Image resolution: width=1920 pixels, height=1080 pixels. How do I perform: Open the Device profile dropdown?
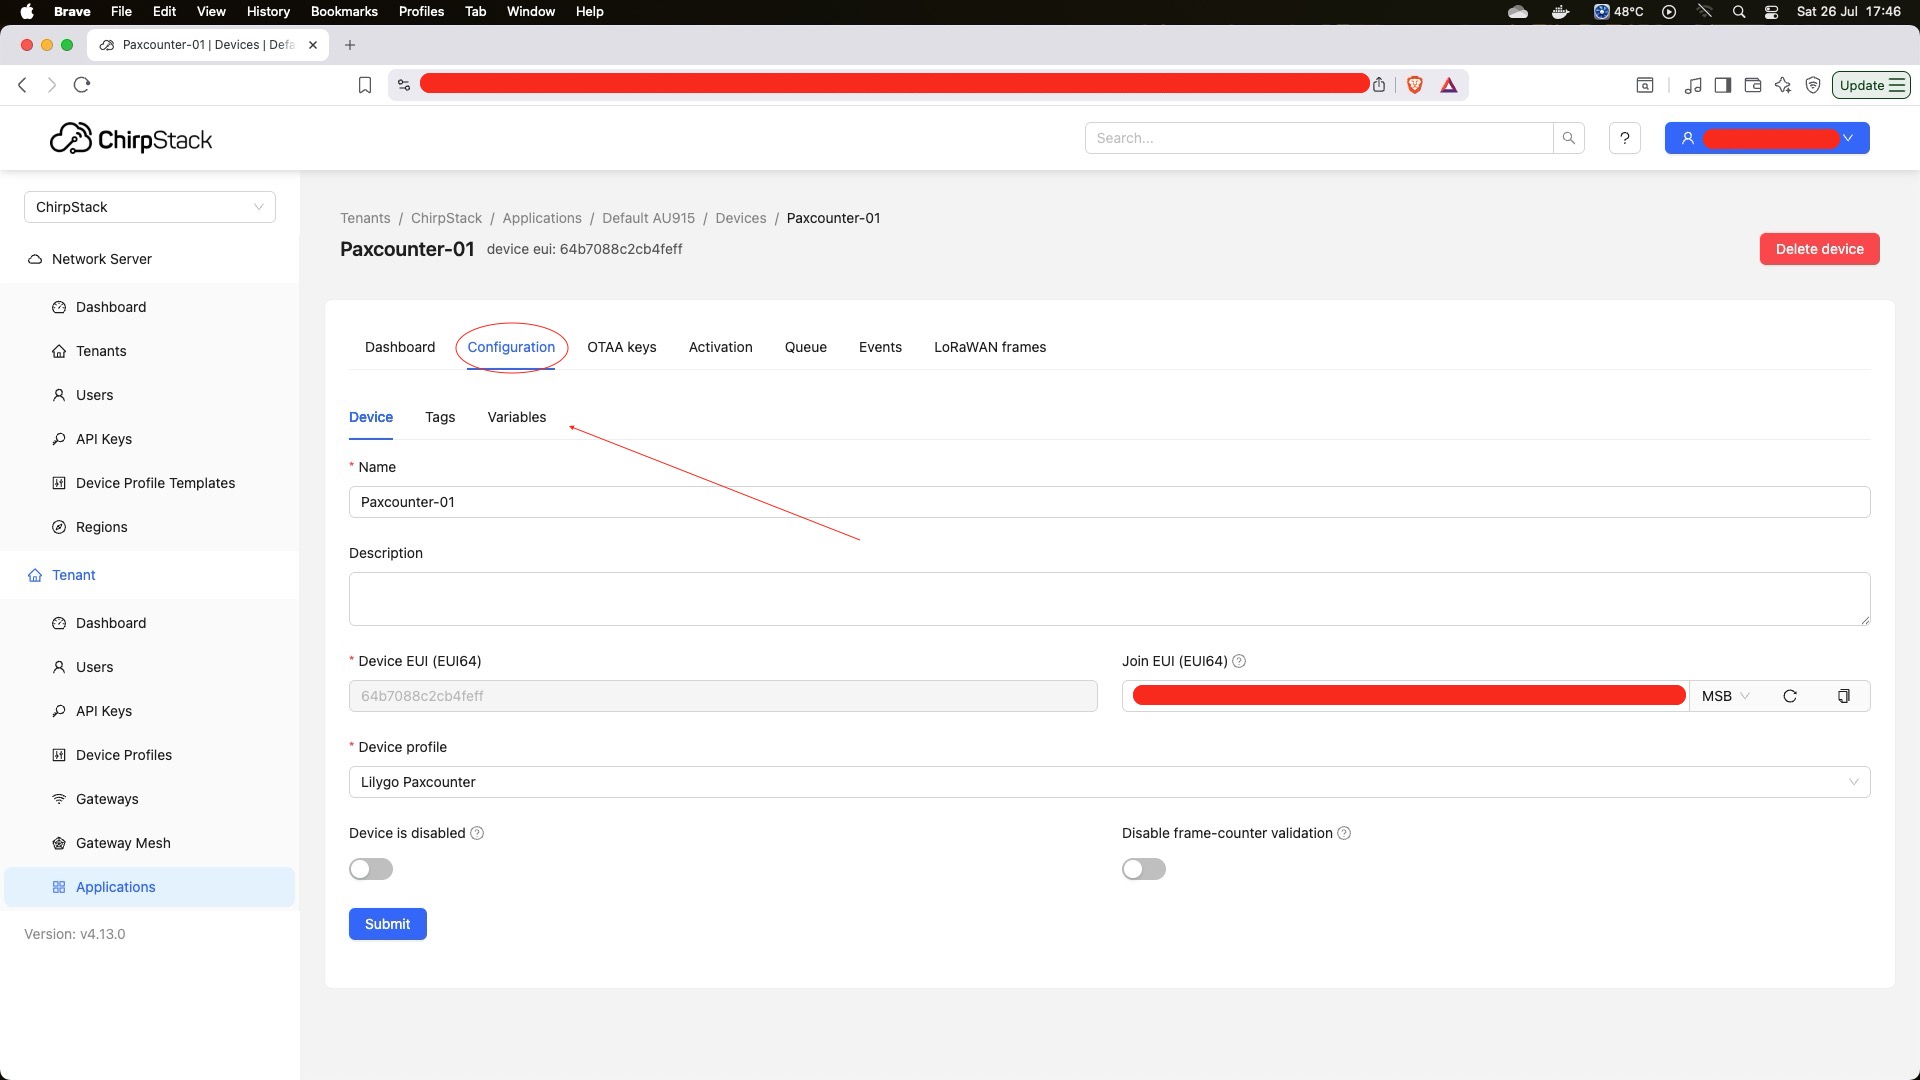pyautogui.click(x=1108, y=782)
